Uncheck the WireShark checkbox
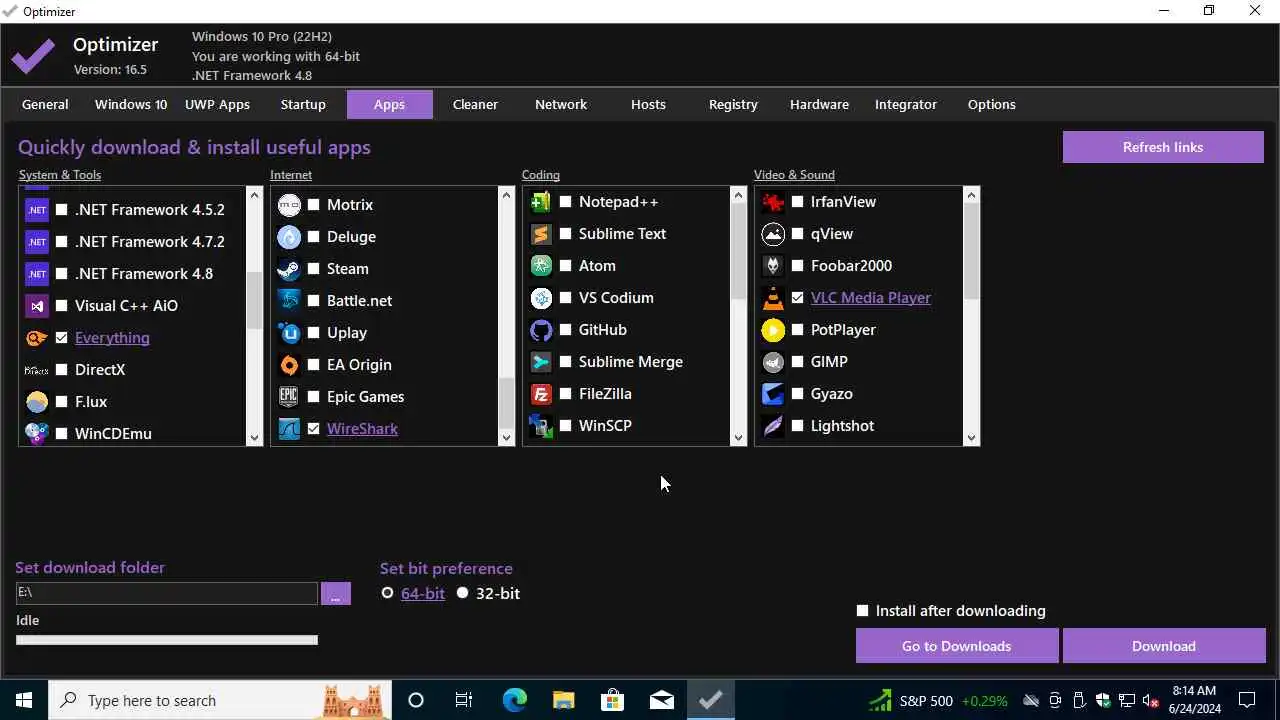Viewport: 1280px width, 720px height. click(314, 429)
